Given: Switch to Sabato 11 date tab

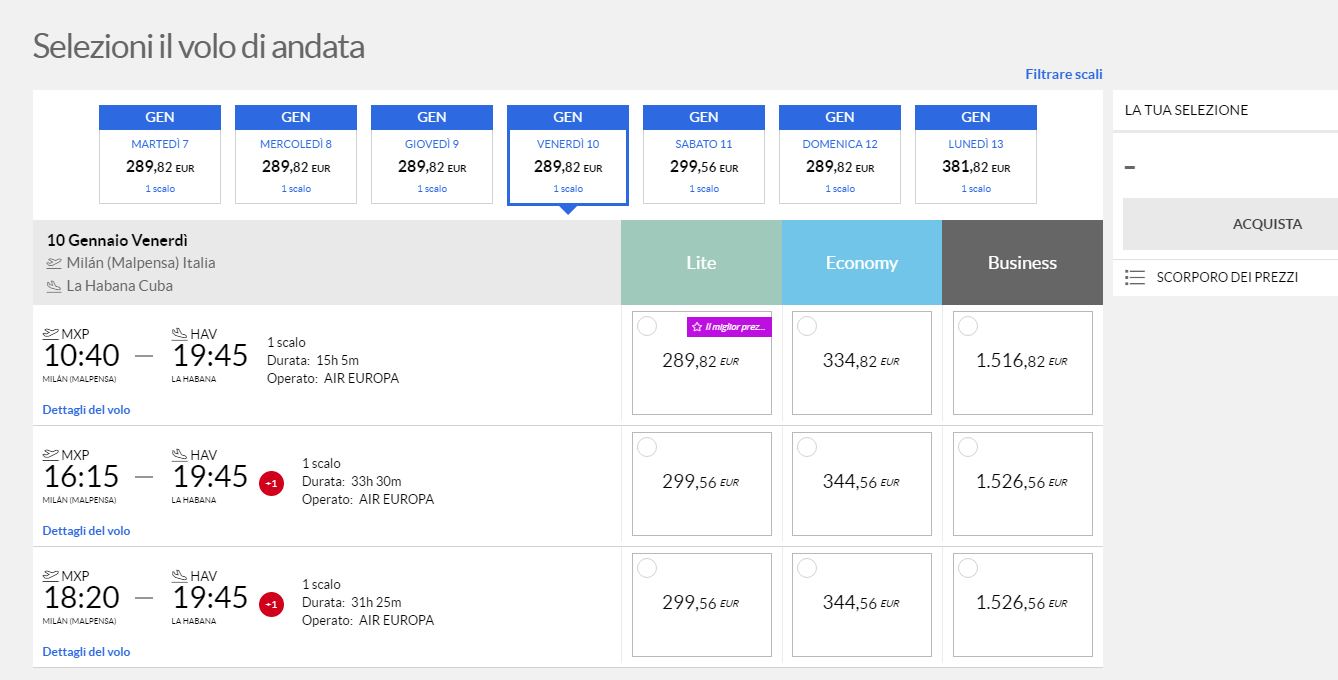Looking at the screenshot, I should click(x=704, y=155).
